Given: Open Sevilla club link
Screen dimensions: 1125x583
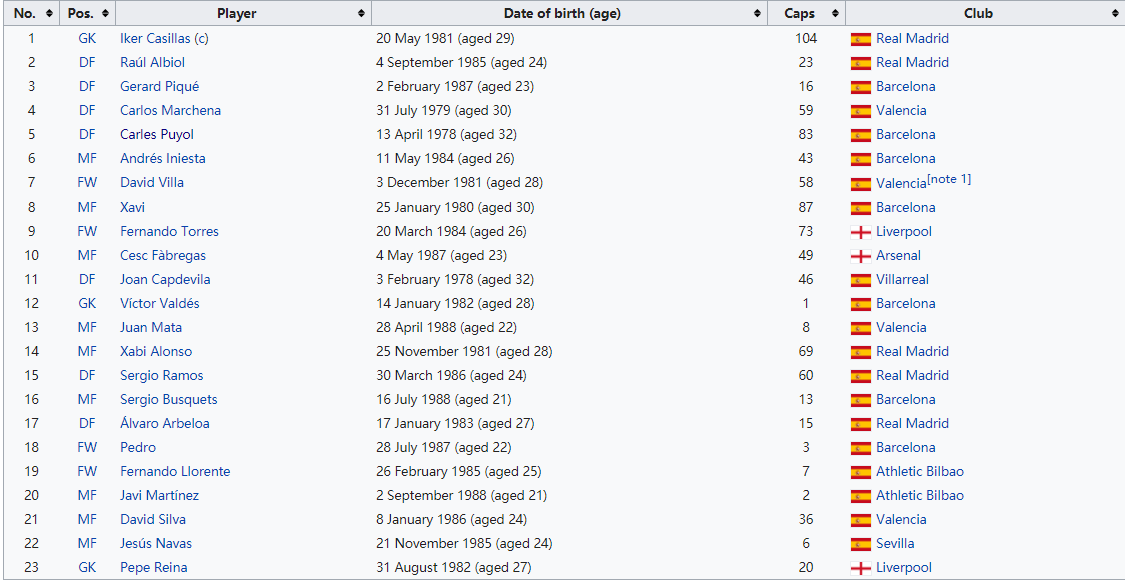Looking at the screenshot, I should (x=895, y=544).
